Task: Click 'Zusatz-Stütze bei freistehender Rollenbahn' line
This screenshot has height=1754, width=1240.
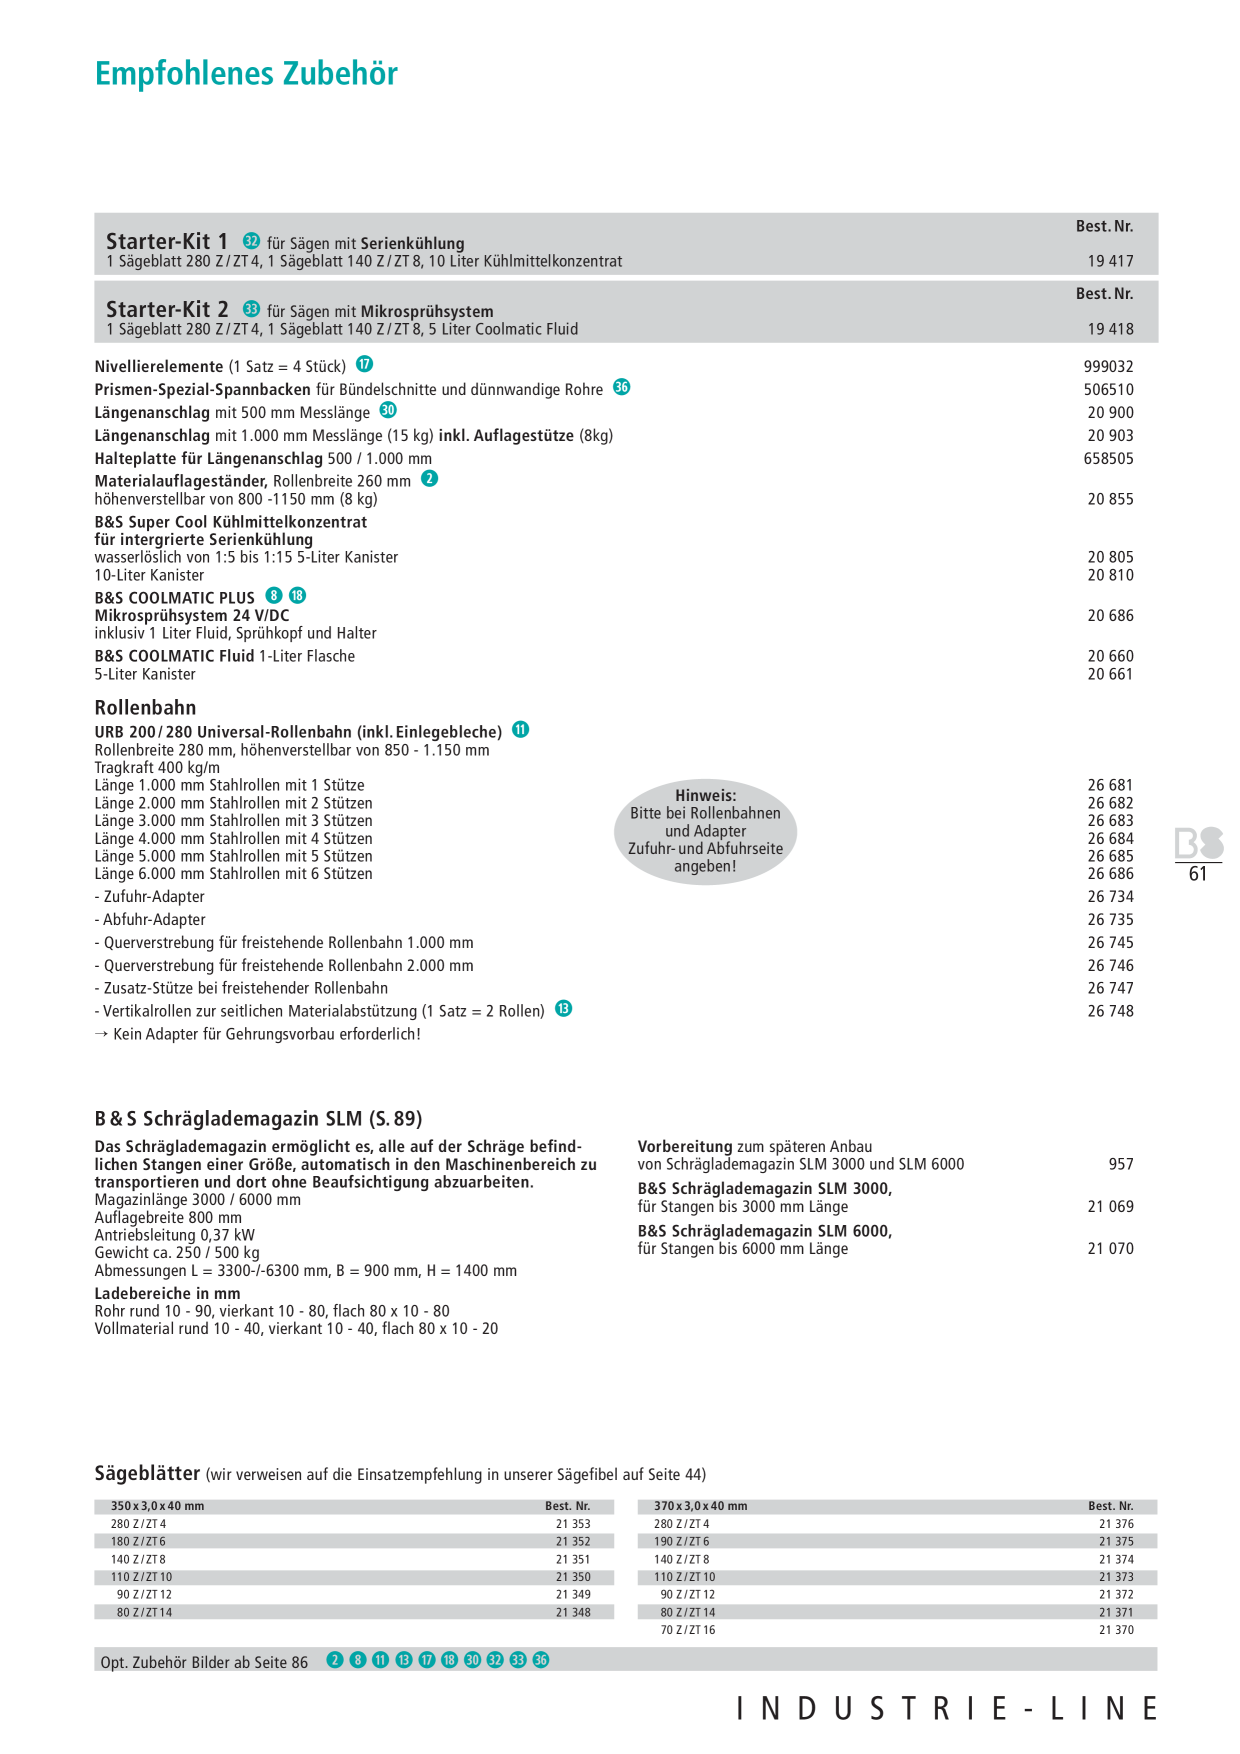Action: 241,988
